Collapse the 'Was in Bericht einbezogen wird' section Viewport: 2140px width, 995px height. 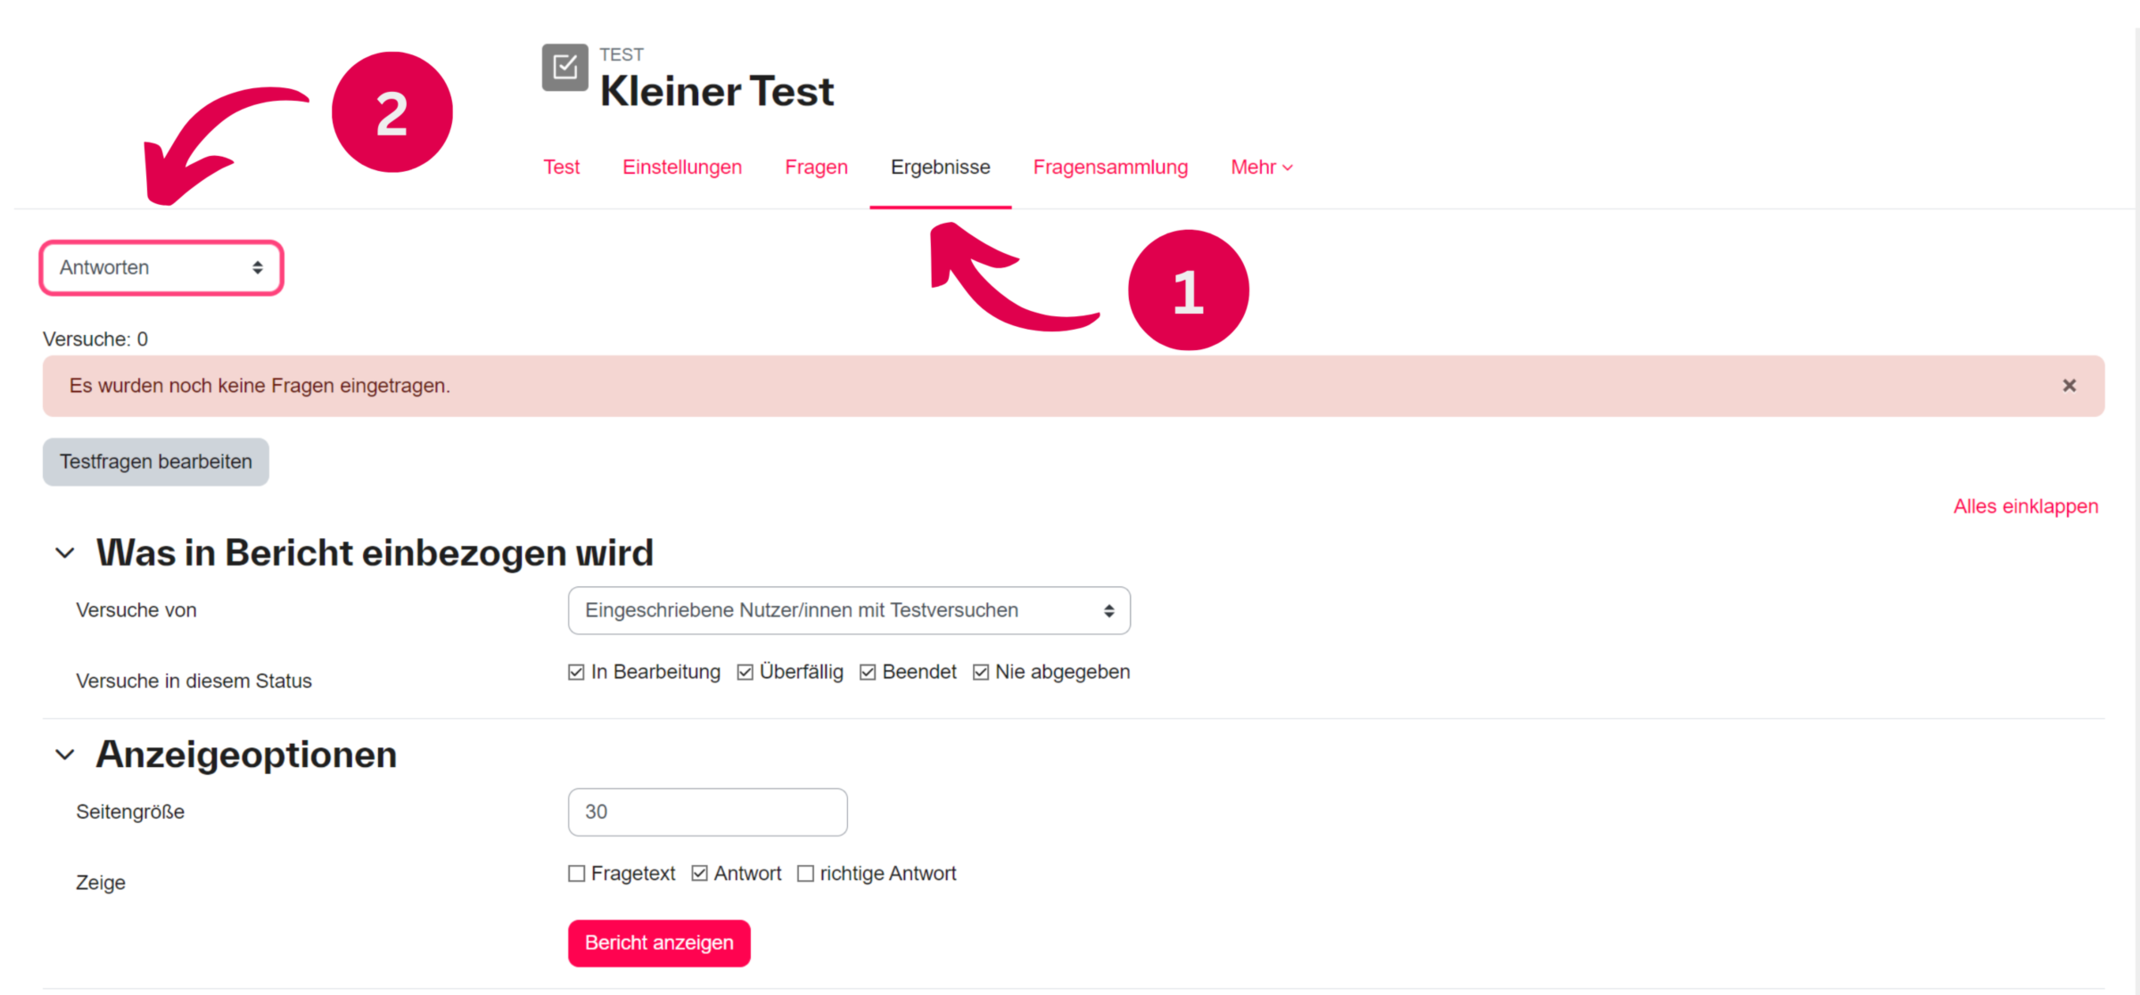[65, 553]
